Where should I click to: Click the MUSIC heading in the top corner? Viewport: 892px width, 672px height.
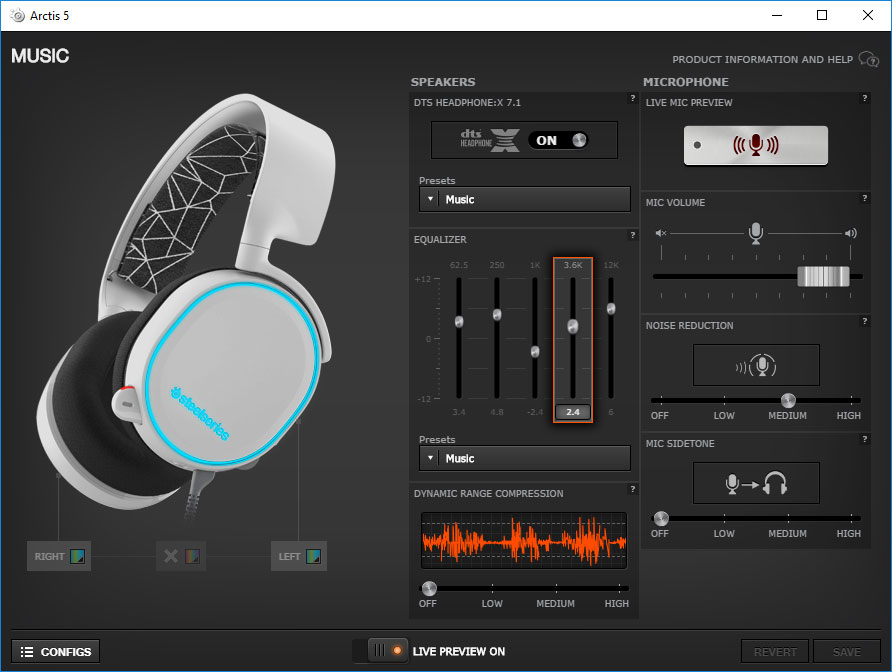(40, 56)
